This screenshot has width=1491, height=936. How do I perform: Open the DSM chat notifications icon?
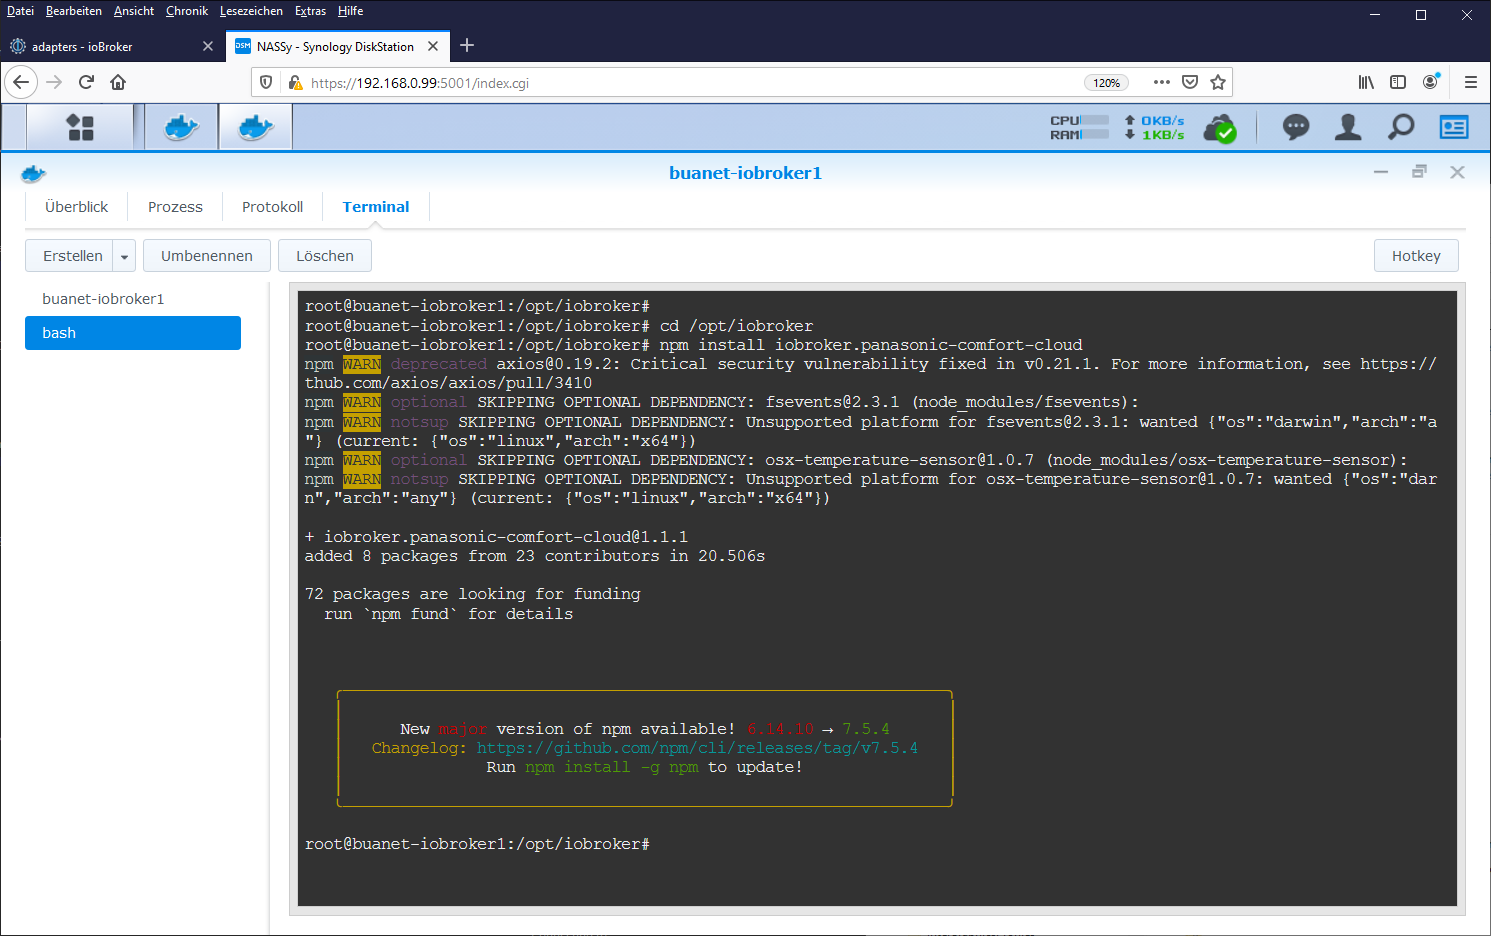[1296, 127]
